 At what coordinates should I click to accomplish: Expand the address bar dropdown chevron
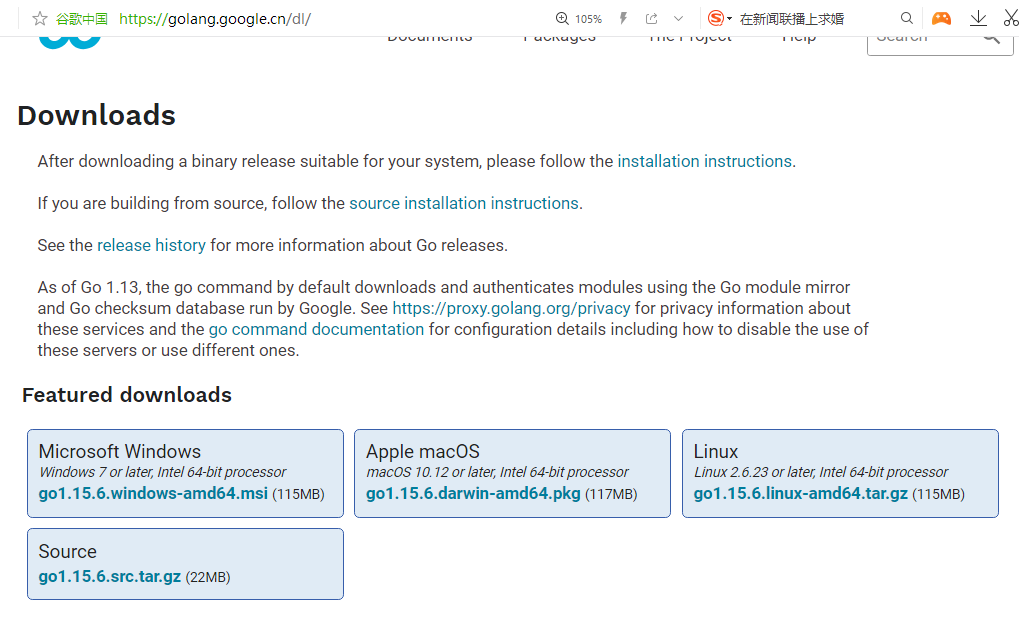point(678,19)
